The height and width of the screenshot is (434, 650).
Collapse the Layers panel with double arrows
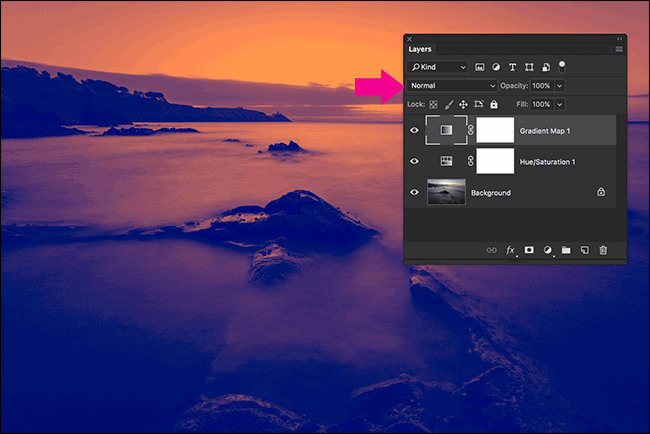[x=619, y=39]
